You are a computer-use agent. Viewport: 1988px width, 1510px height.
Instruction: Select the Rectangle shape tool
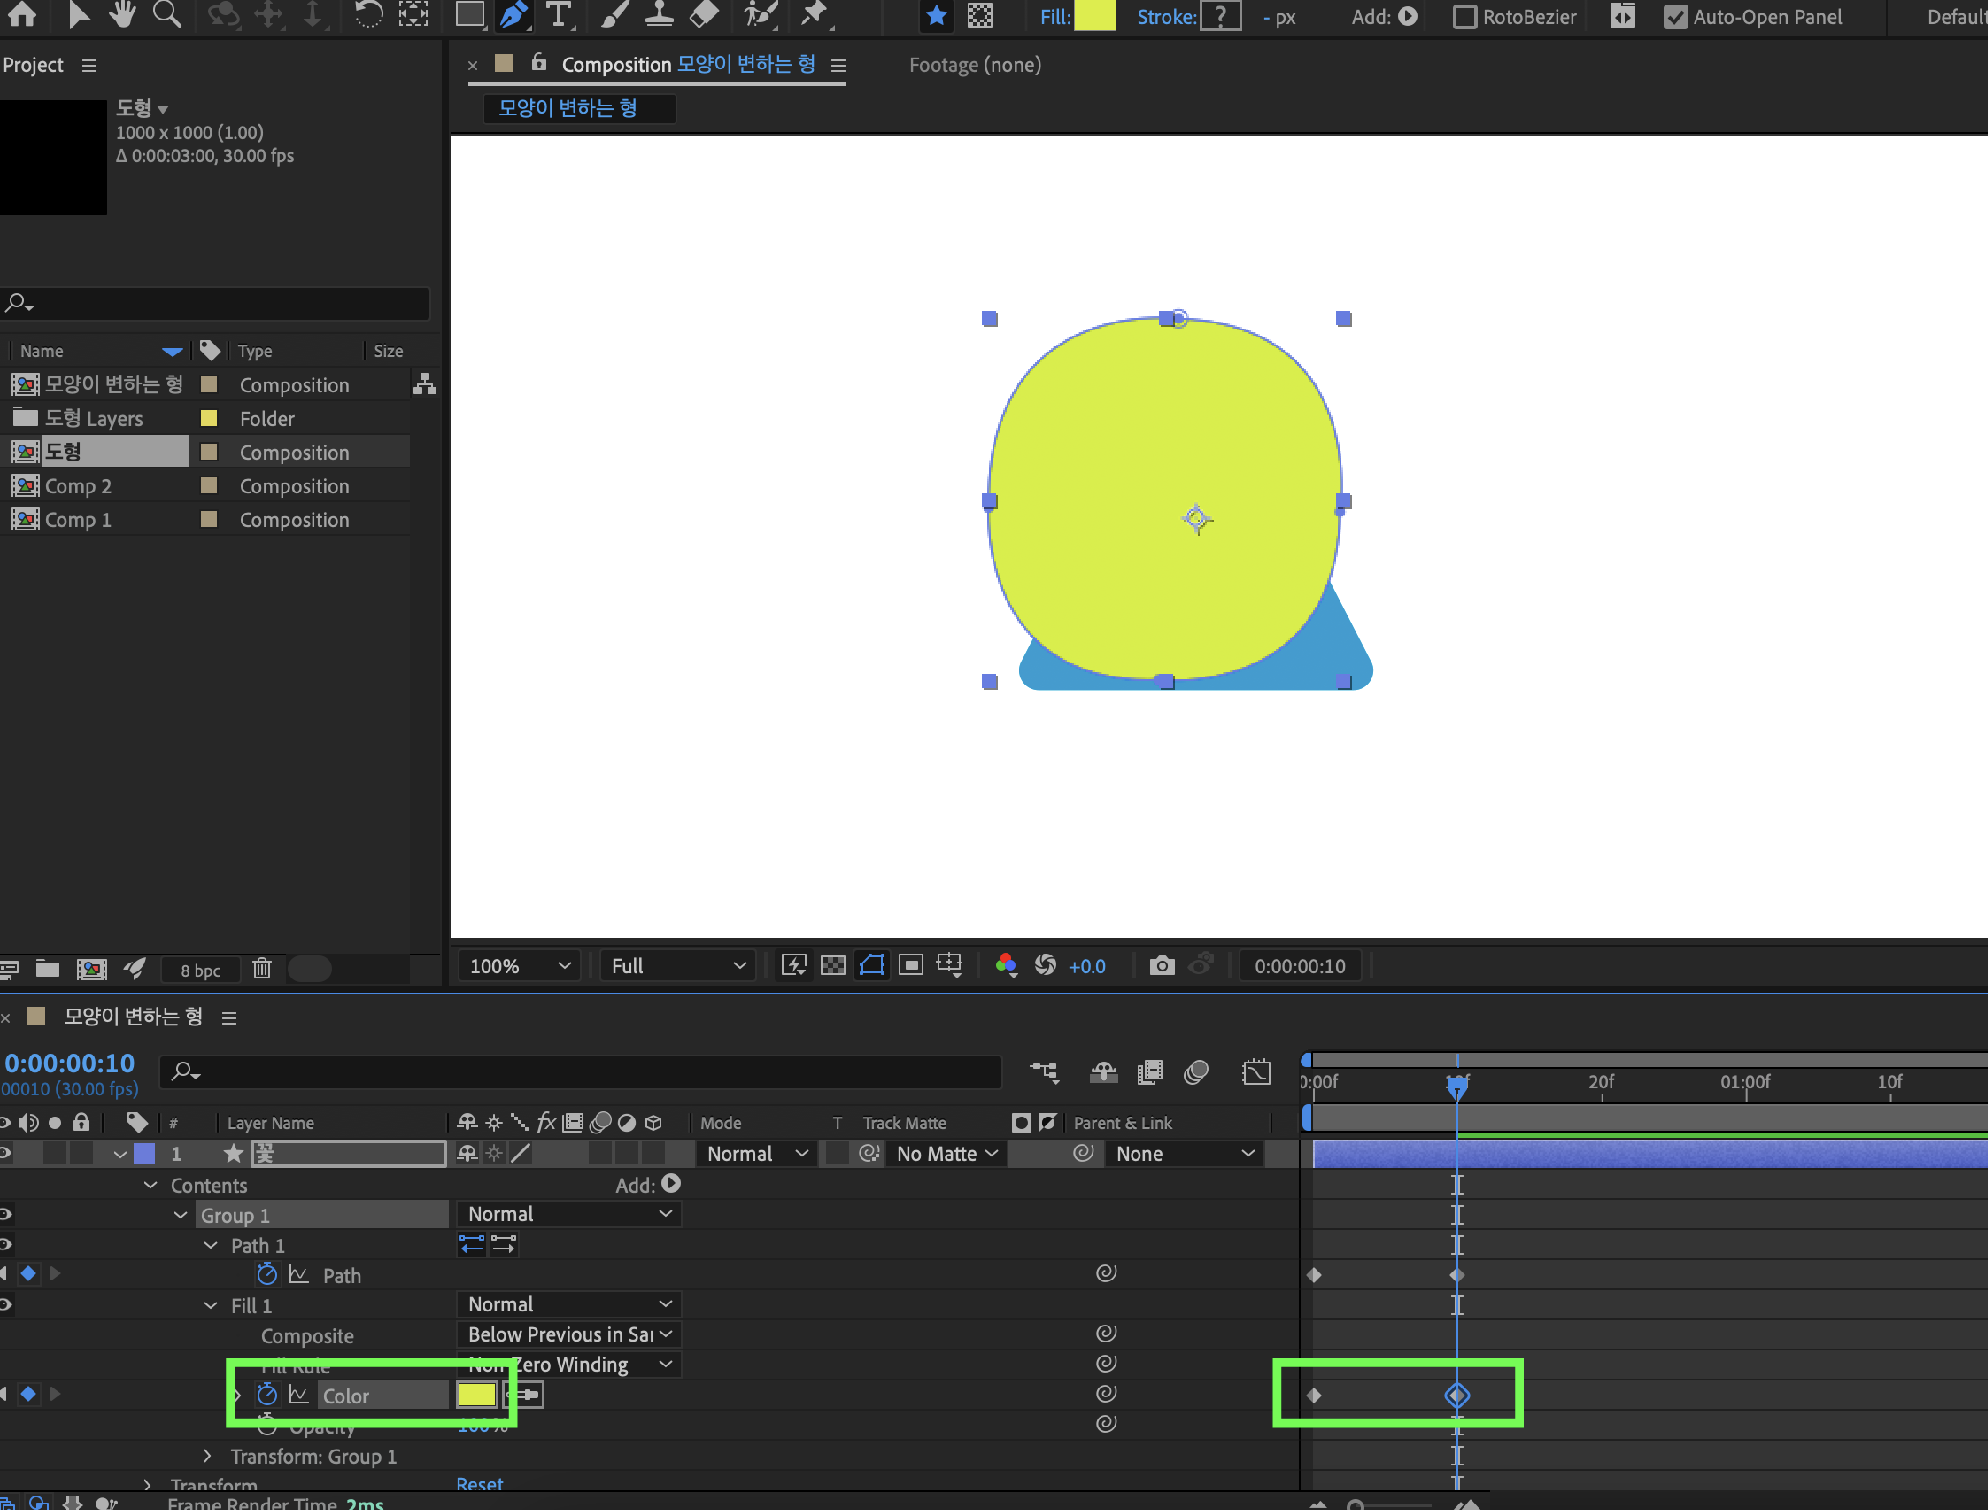[469, 14]
